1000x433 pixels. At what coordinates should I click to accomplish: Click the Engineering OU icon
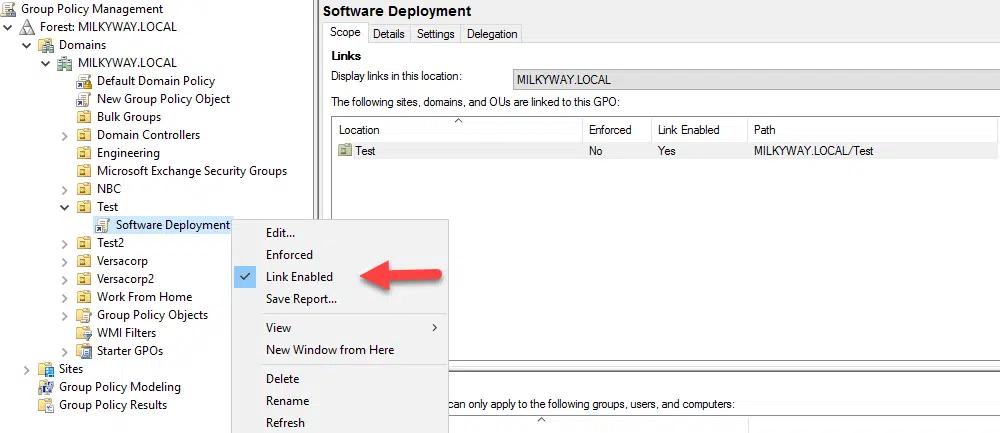84,153
